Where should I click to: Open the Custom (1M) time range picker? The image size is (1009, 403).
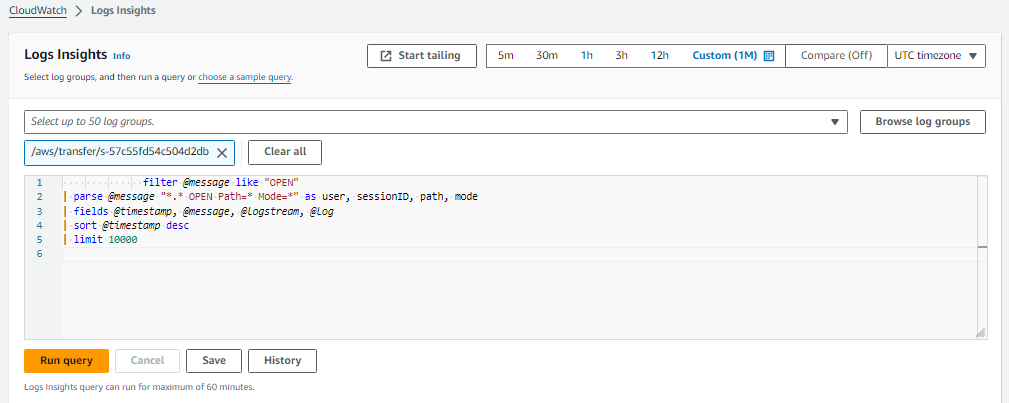click(x=732, y=56)
